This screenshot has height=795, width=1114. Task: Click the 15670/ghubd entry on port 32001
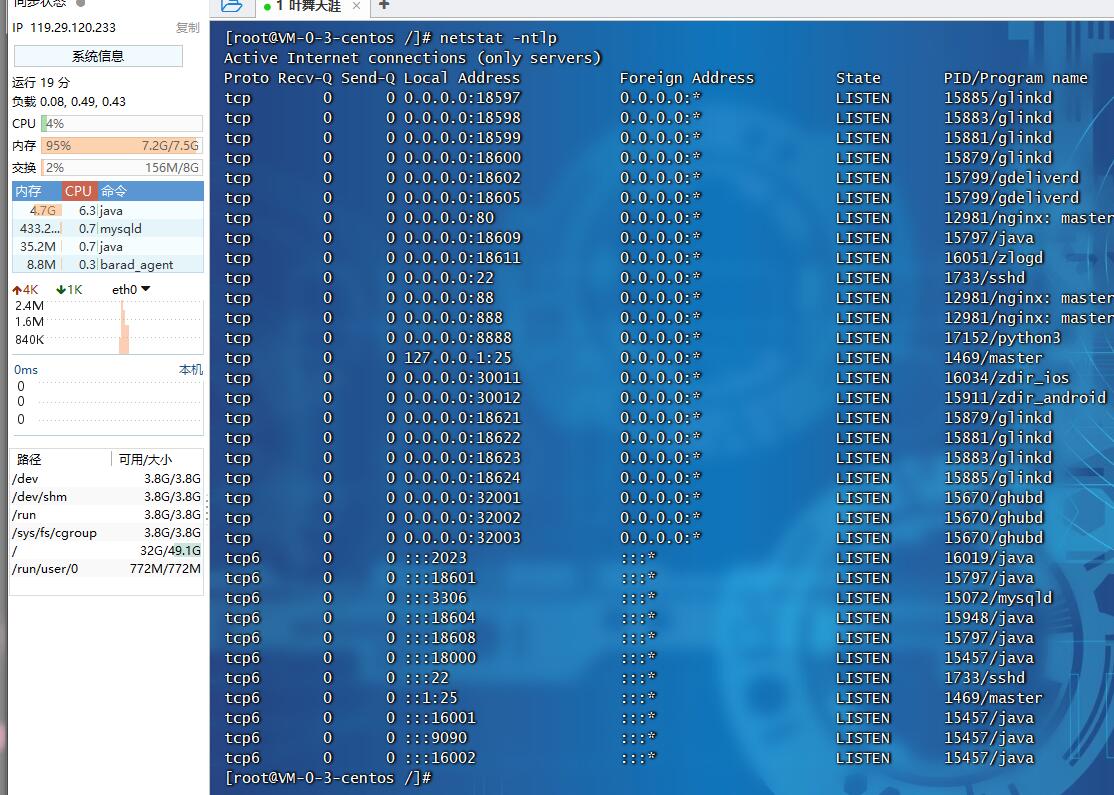[x=993, y=497]
